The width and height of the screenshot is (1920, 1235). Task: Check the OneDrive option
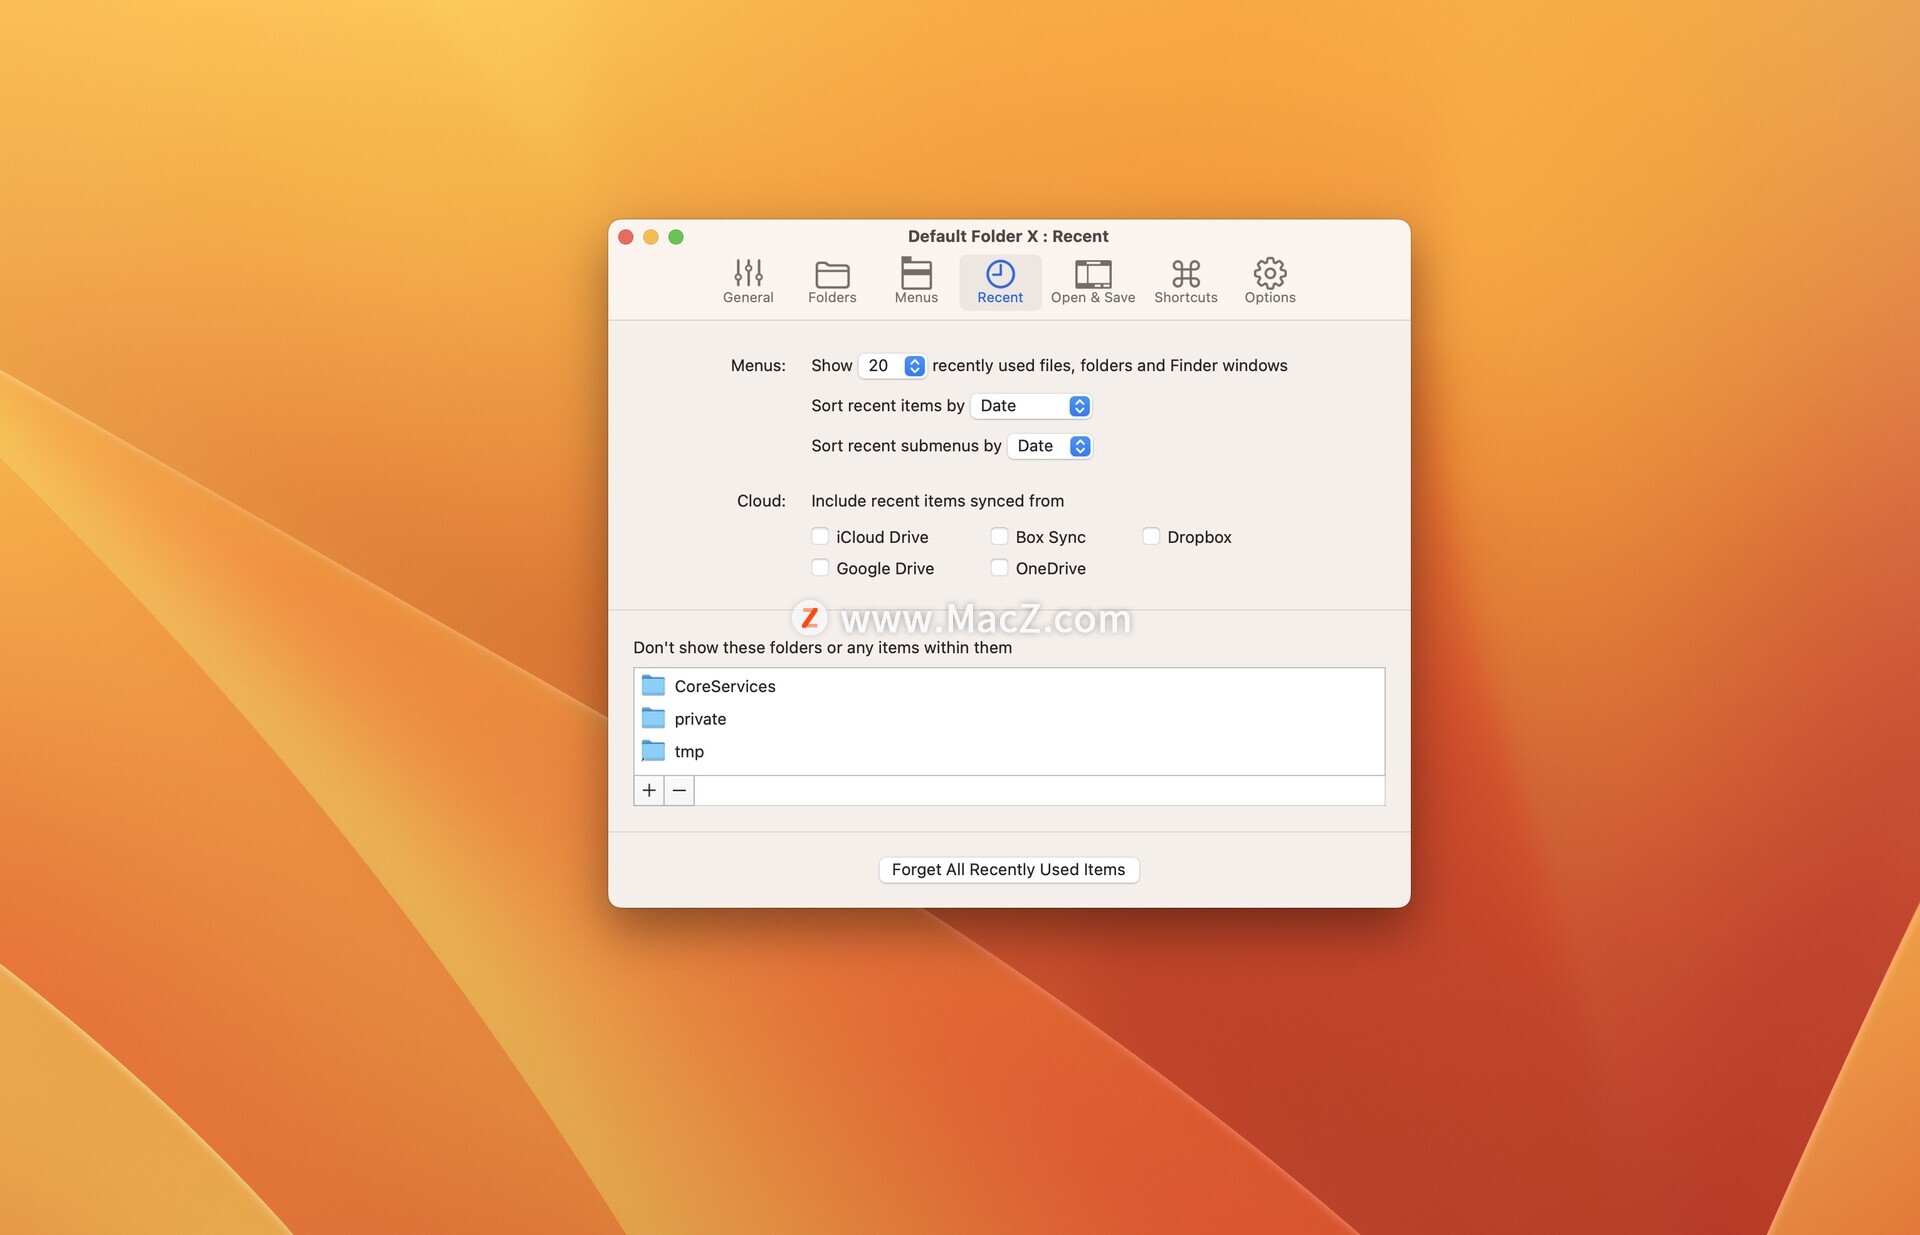(999, 567)
